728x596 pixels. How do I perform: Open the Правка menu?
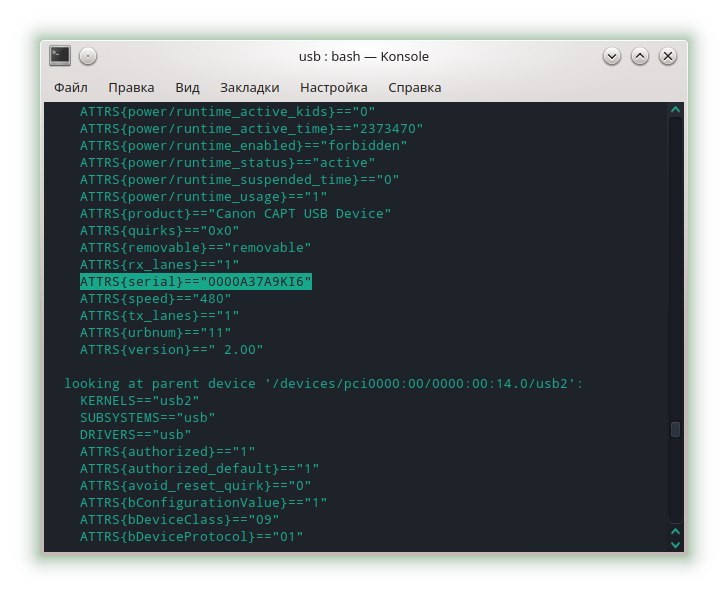coord(131,87)
